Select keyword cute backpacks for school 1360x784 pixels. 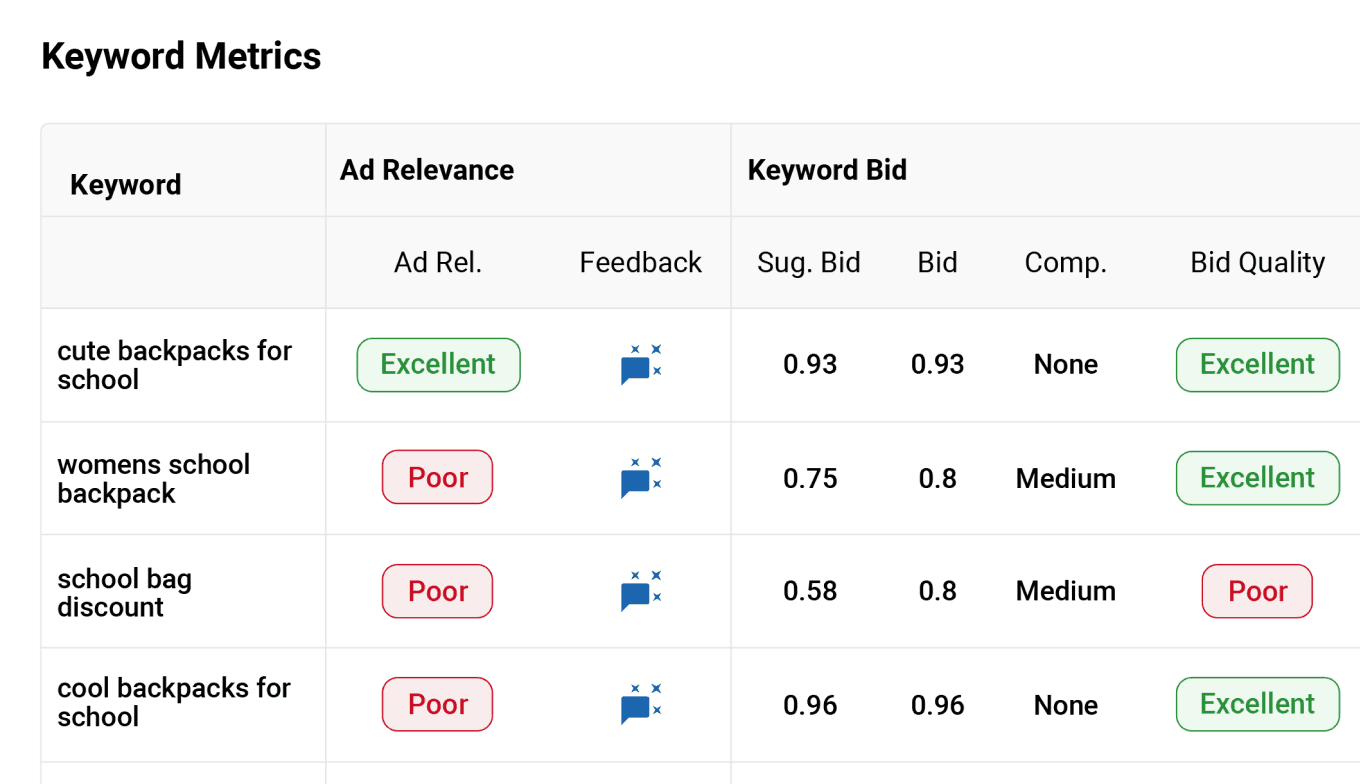pos(175,365)
